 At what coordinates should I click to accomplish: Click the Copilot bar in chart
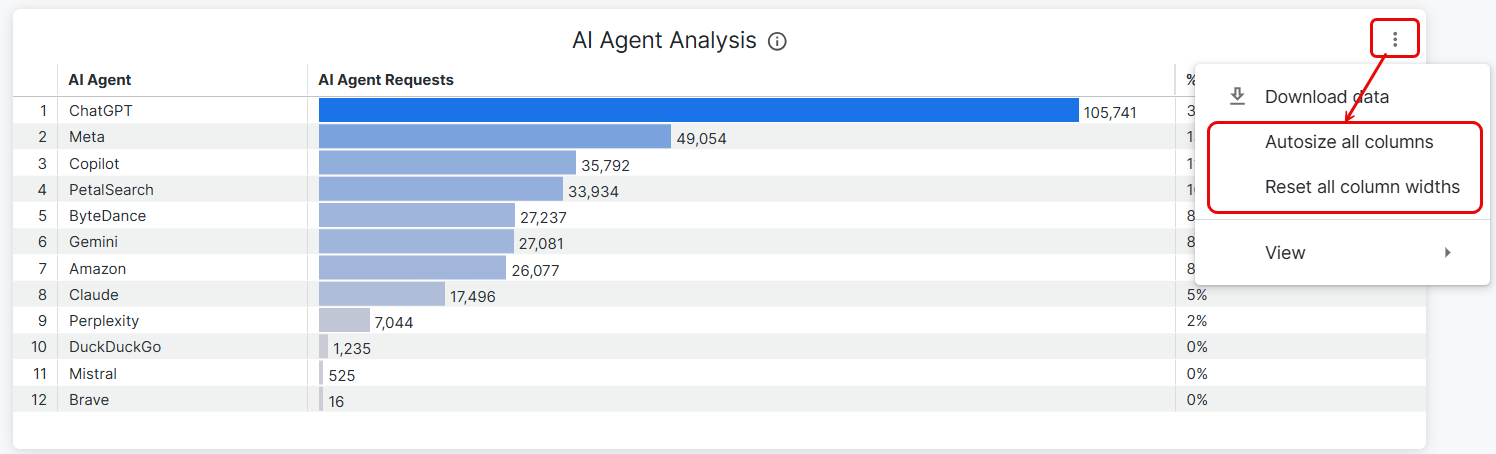[x=447, y=164]
